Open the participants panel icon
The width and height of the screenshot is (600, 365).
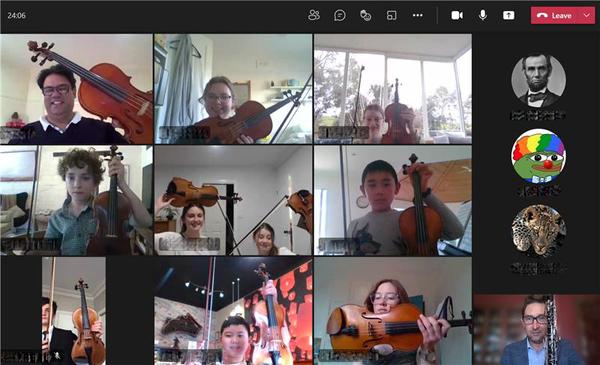tap(314, 15)
